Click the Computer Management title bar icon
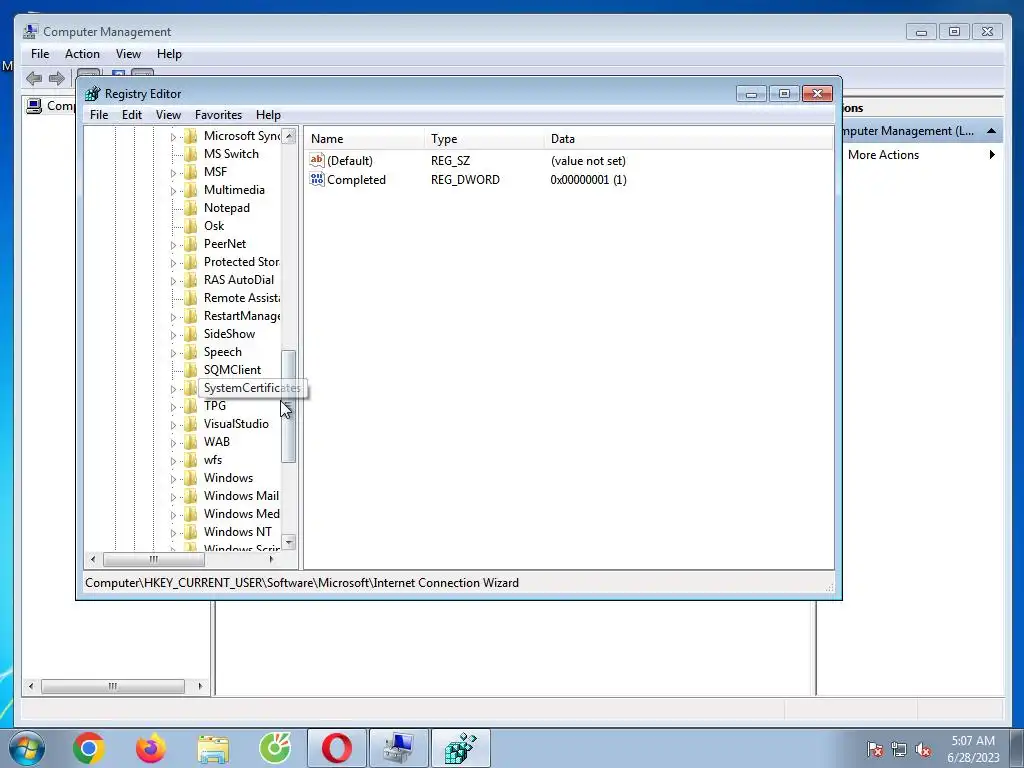Viewport: 1024px width, 768px height. pos(30,31)
